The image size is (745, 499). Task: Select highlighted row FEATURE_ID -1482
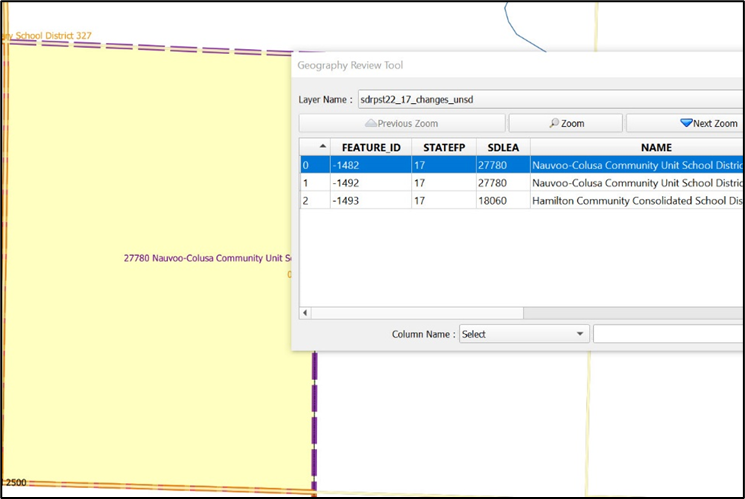click(370, 165)
